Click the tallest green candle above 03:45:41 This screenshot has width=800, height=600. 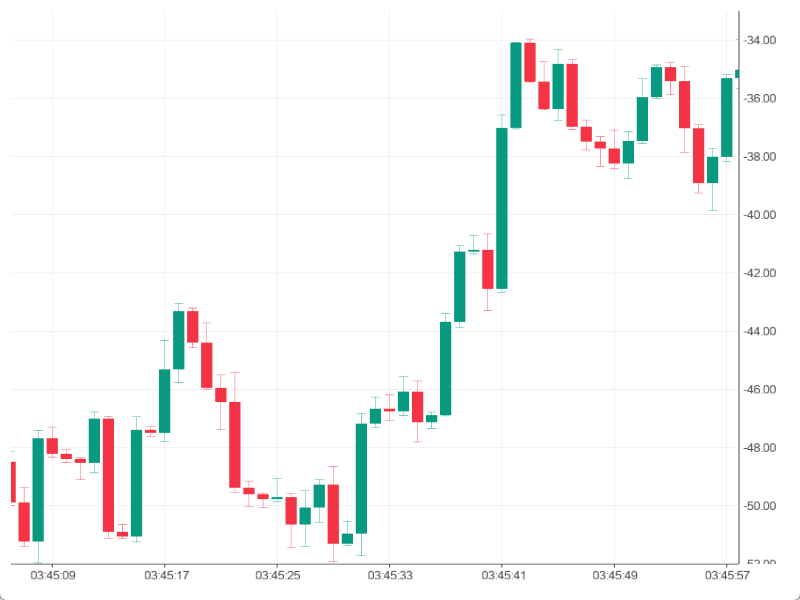click(x=502, y=208)
